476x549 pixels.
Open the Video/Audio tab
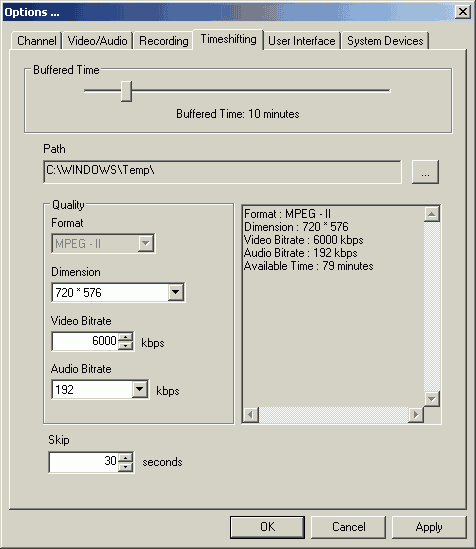tap(97, 41)
